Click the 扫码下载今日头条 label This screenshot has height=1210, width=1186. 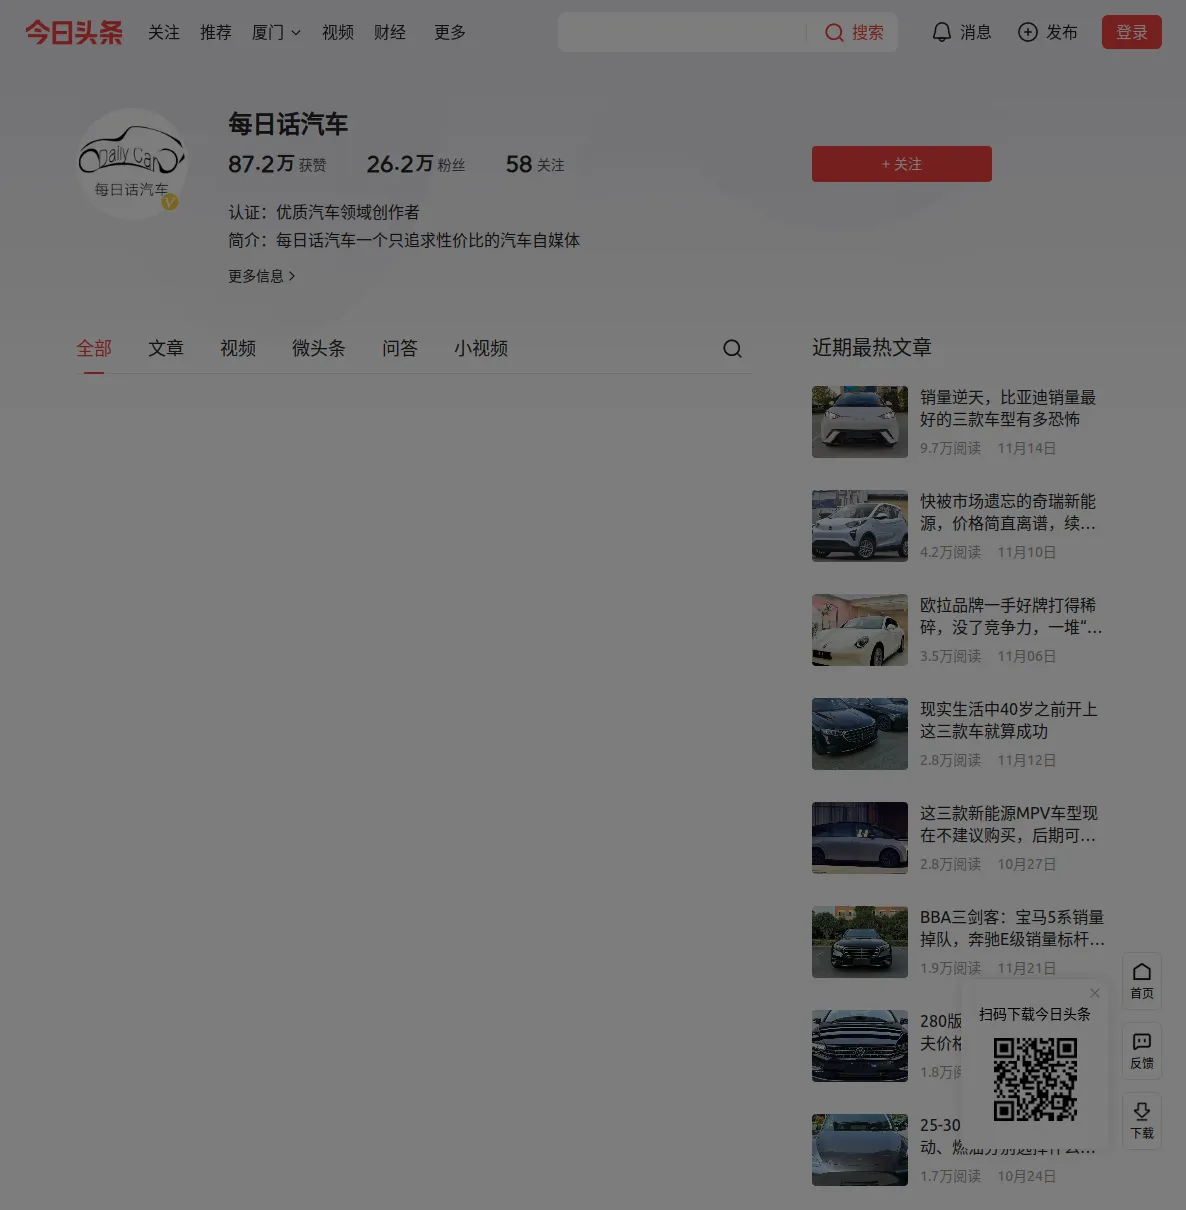[x=1035, y=1014]
